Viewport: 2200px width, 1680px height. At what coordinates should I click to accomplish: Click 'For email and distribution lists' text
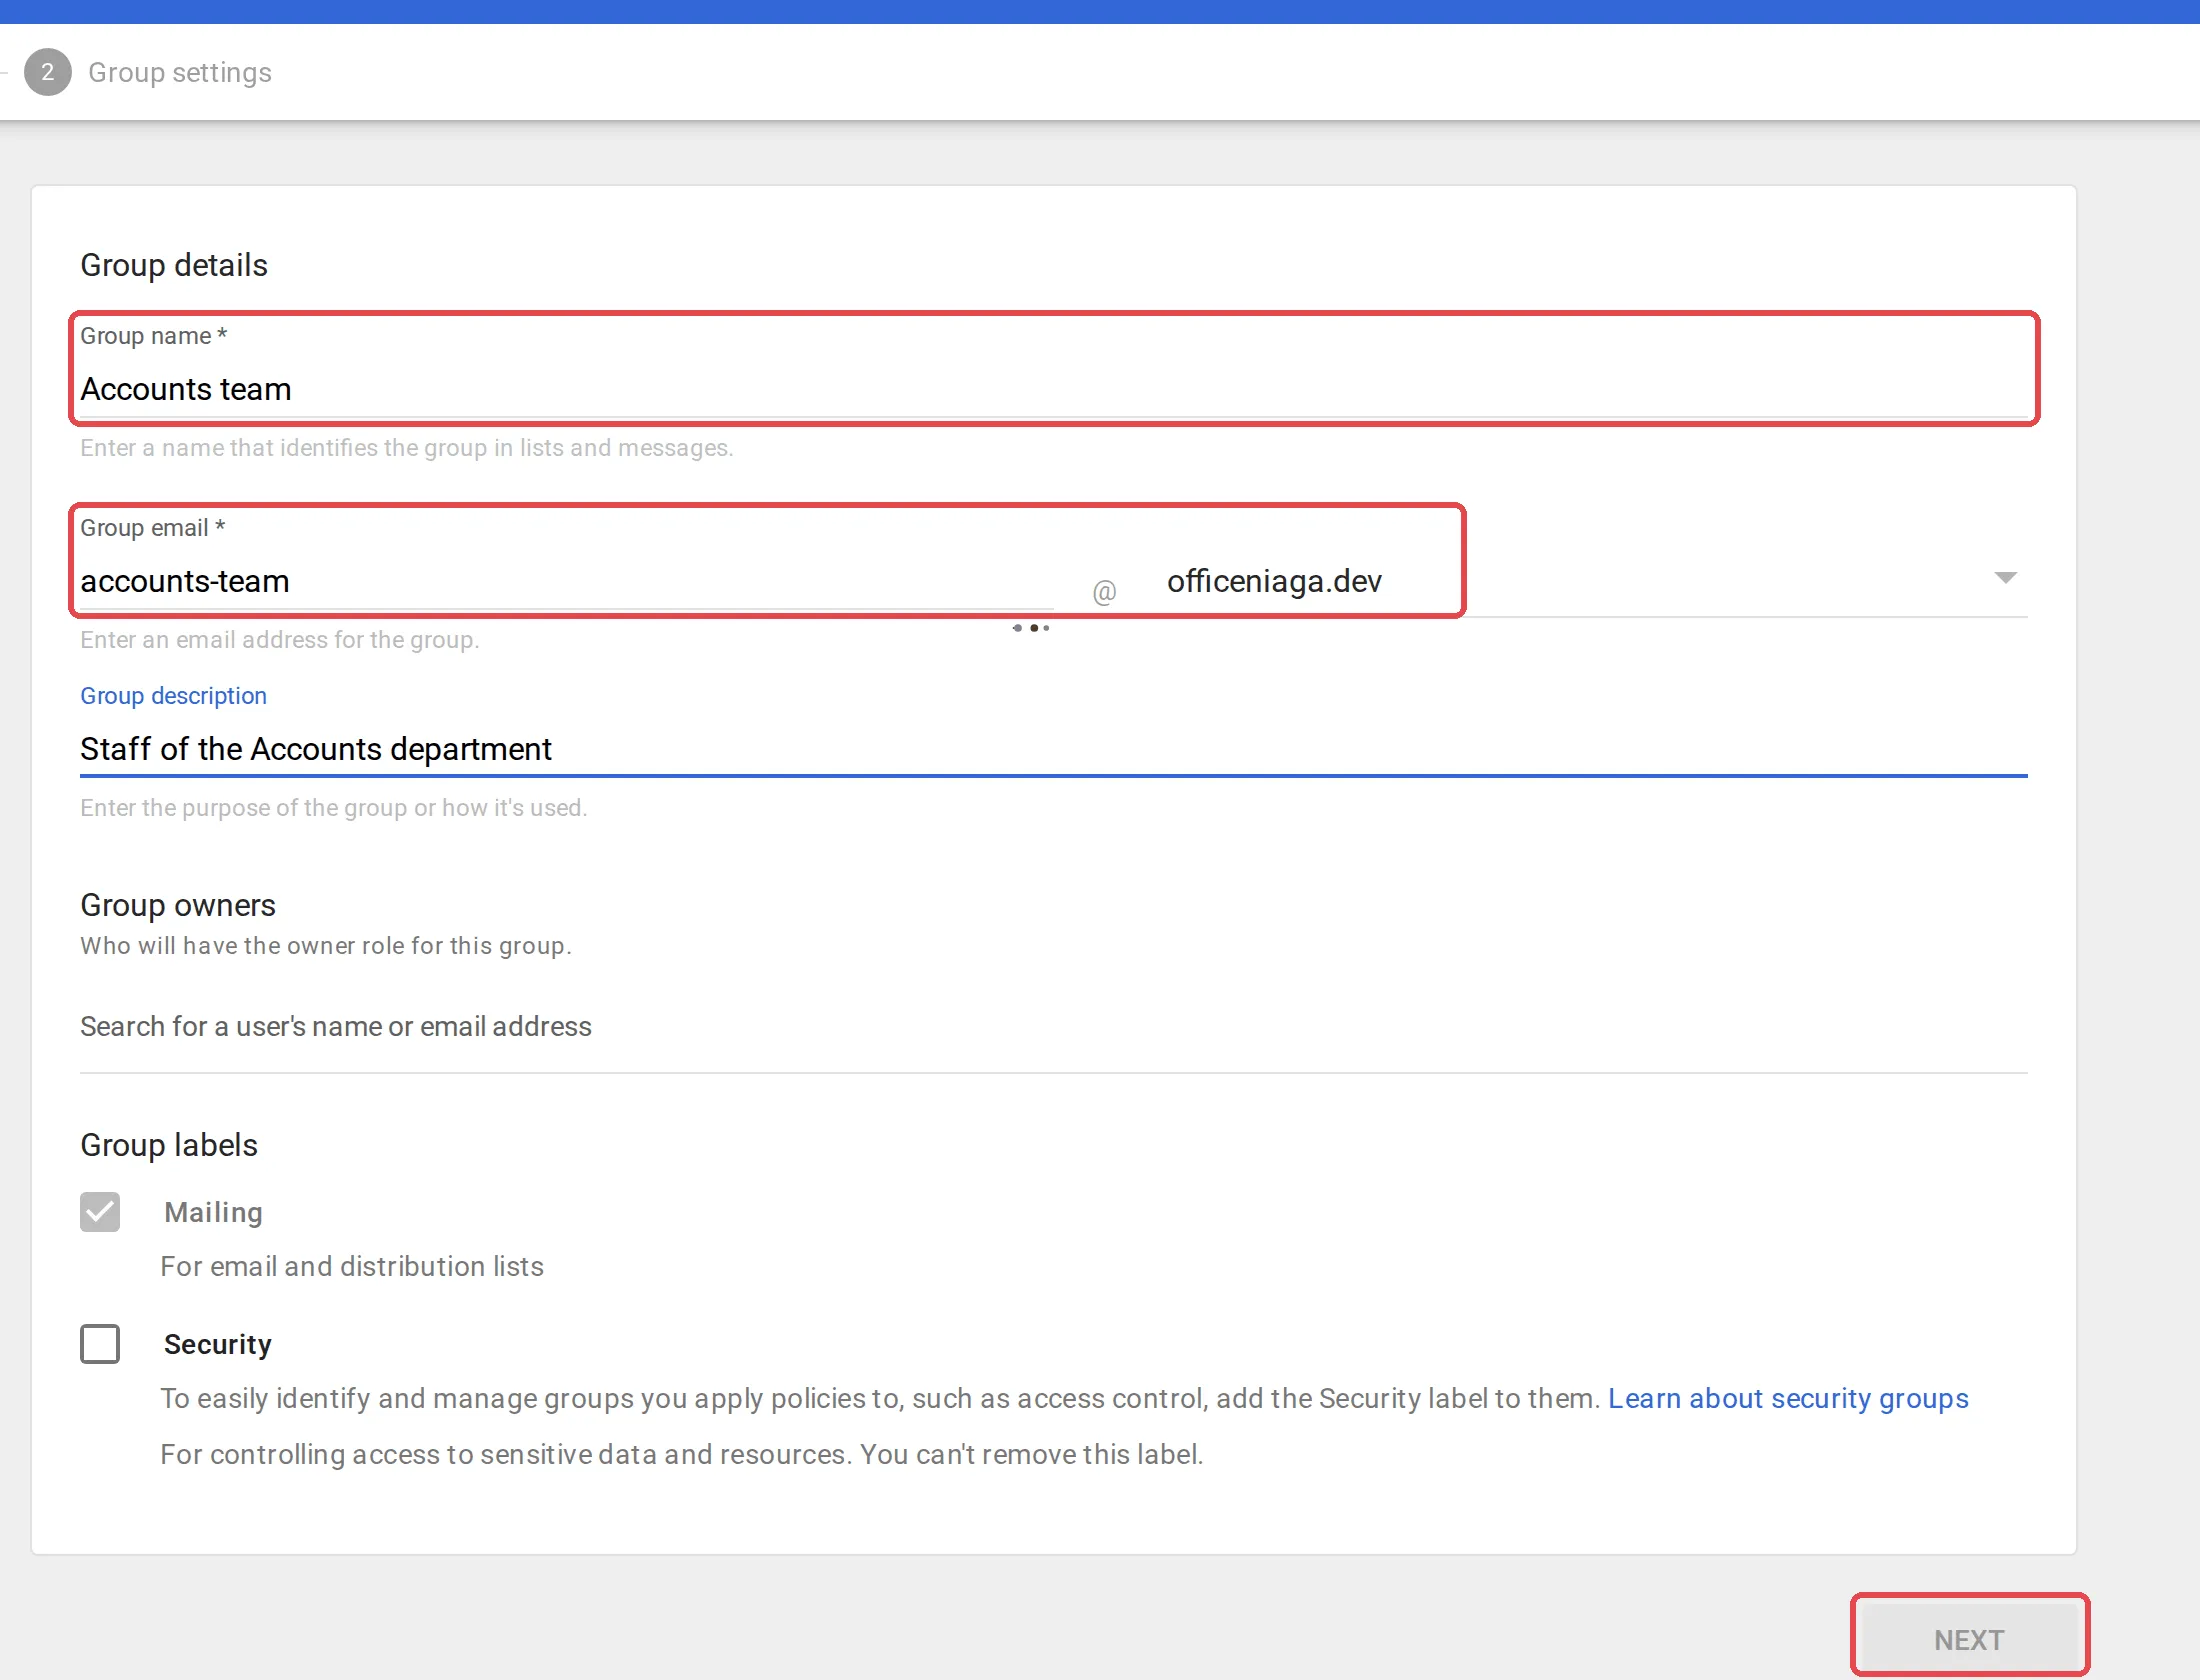[x=352, y=1266]
